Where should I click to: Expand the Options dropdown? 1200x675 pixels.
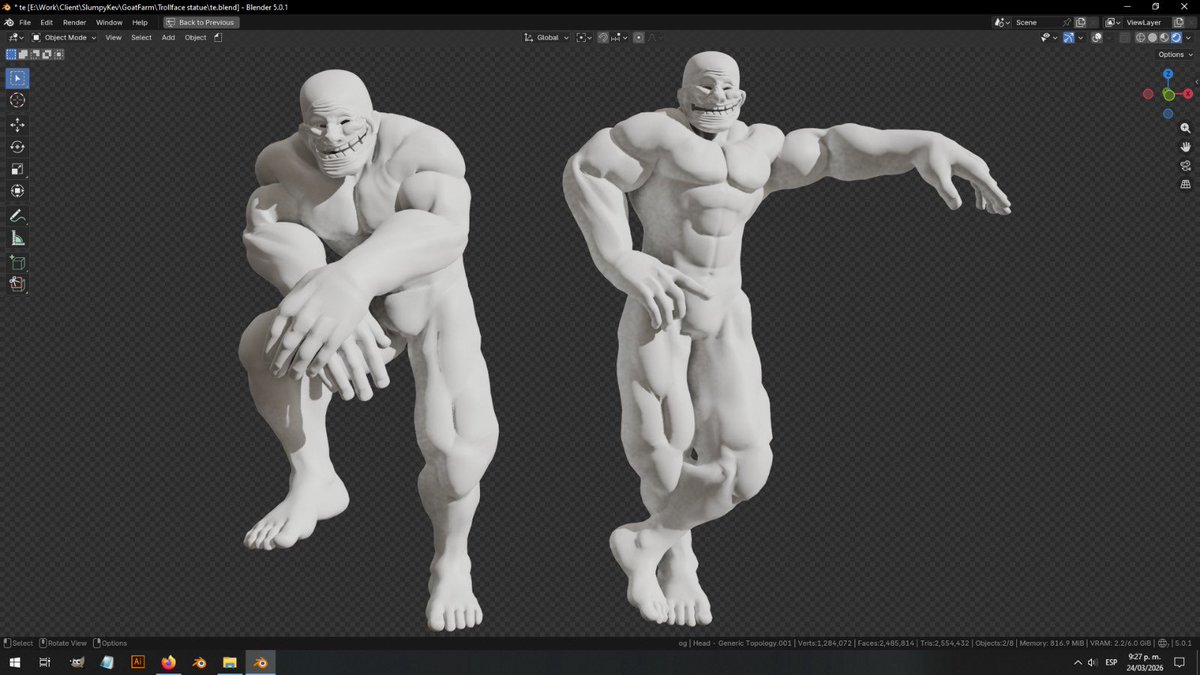(x=1174, y=54)
